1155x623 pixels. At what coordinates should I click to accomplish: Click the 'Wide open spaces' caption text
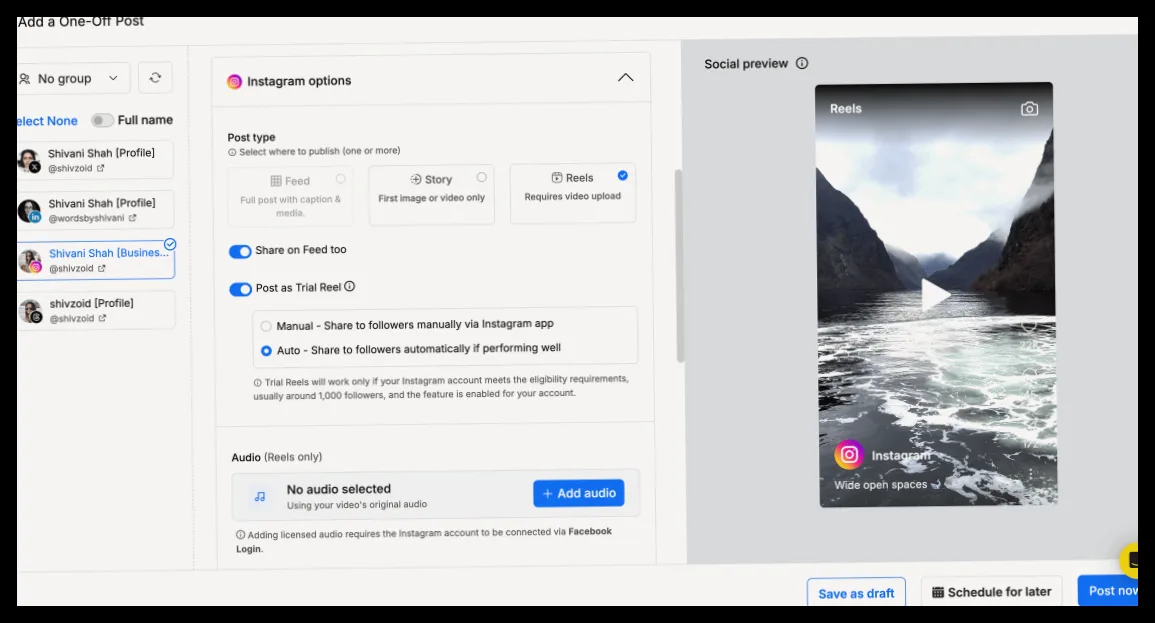[x=880, y=485]
